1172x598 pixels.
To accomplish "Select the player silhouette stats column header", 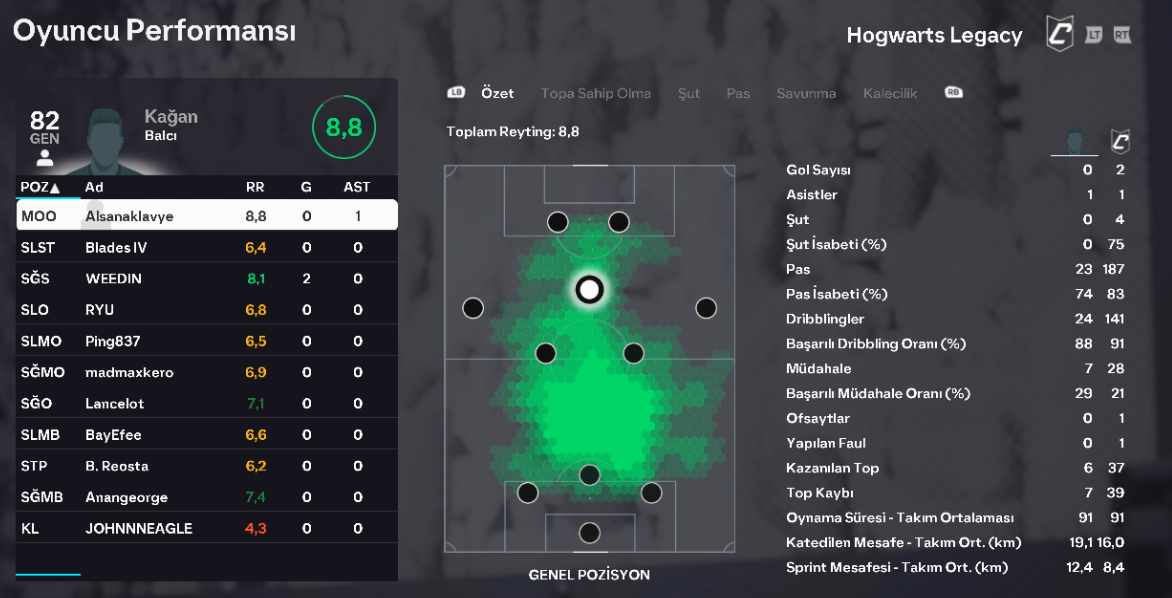I will pyautogui.click(x=1075, y=141).
